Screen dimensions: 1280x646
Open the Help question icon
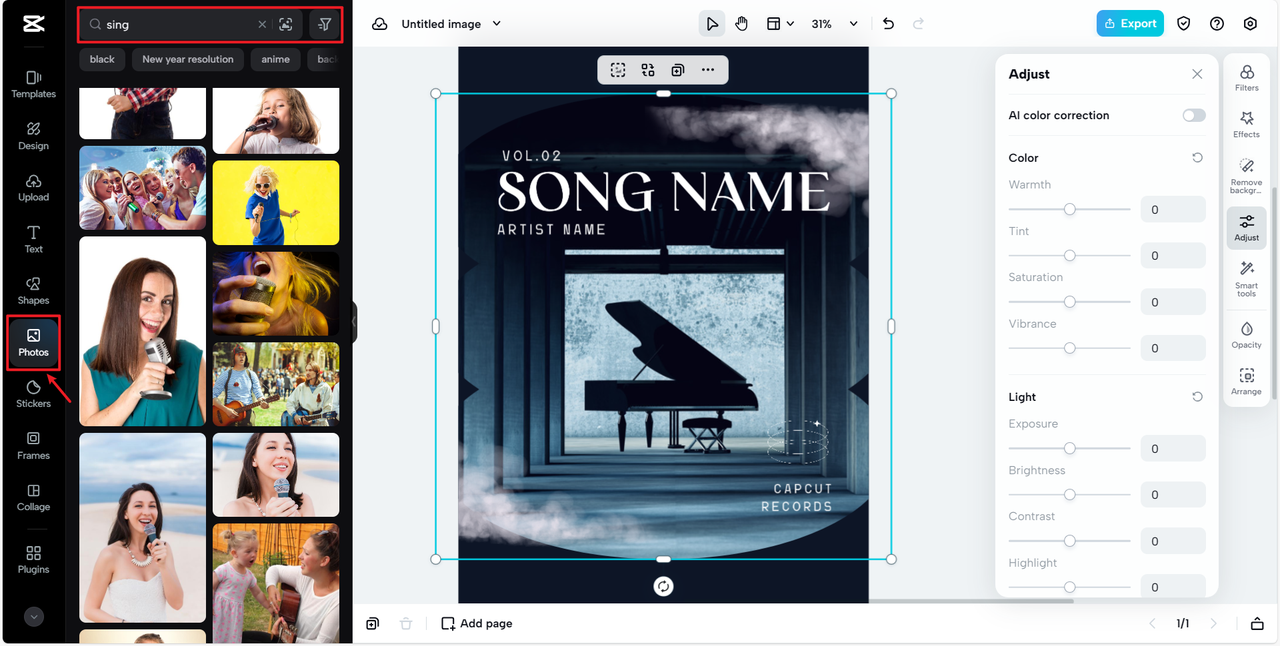pyautogui.click(x=1217, y=24)
